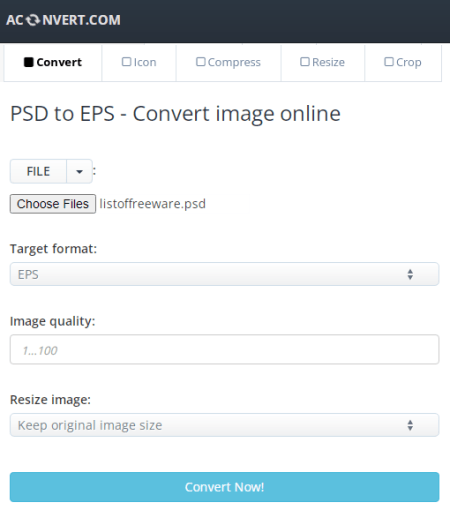The image size is (450, 510).
Task: Focus the Image quality input field
Action: (x=224, y=349)
